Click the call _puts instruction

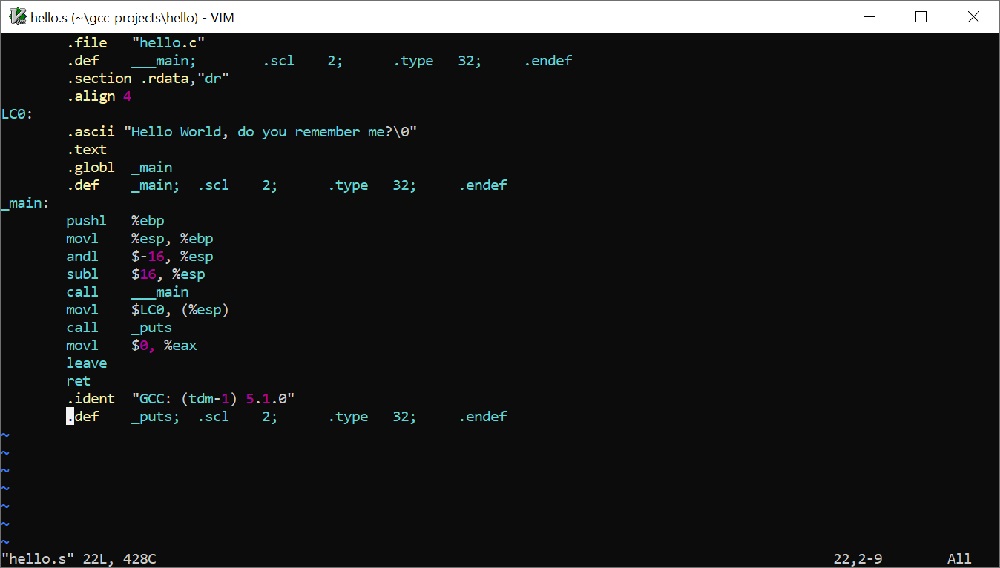point(119,328)
